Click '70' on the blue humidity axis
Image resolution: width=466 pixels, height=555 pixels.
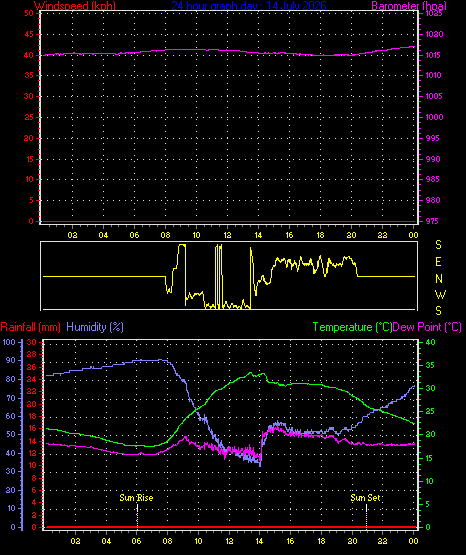pyautogui.click(x=11, y=398)
